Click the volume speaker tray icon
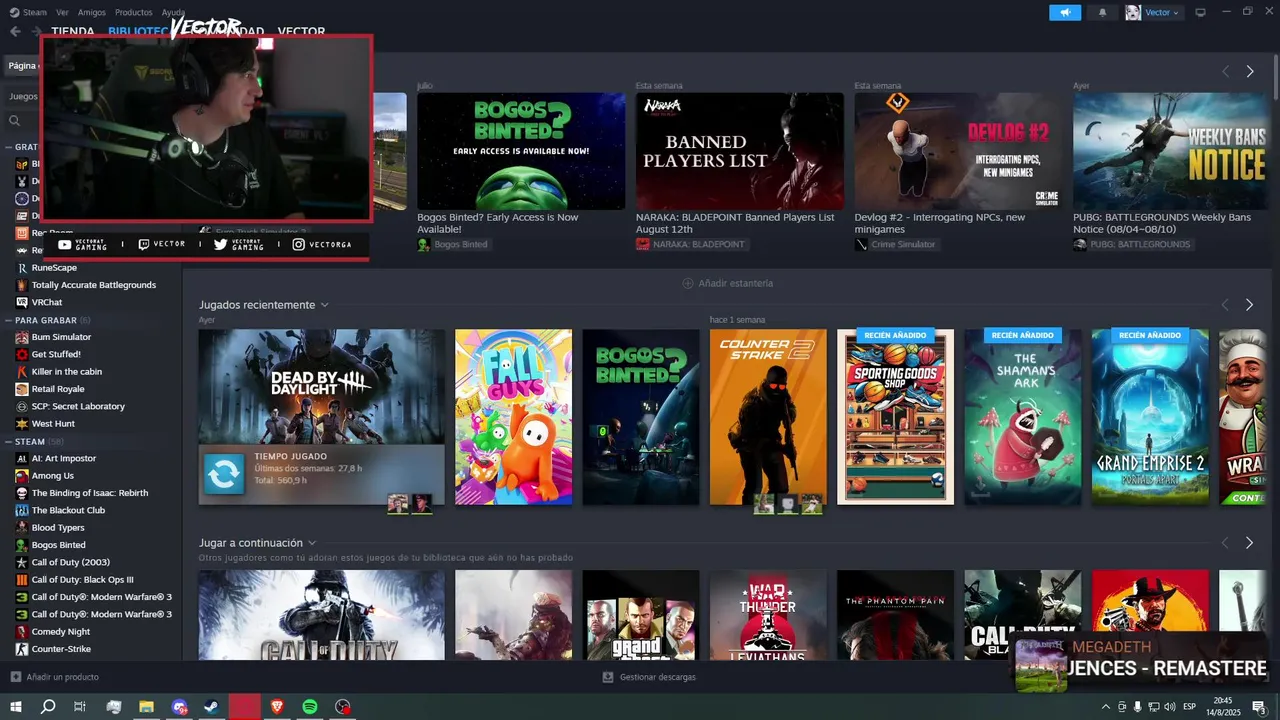Image resolution: width=1280 pixels, height=720 pixels. (1171, 707)
